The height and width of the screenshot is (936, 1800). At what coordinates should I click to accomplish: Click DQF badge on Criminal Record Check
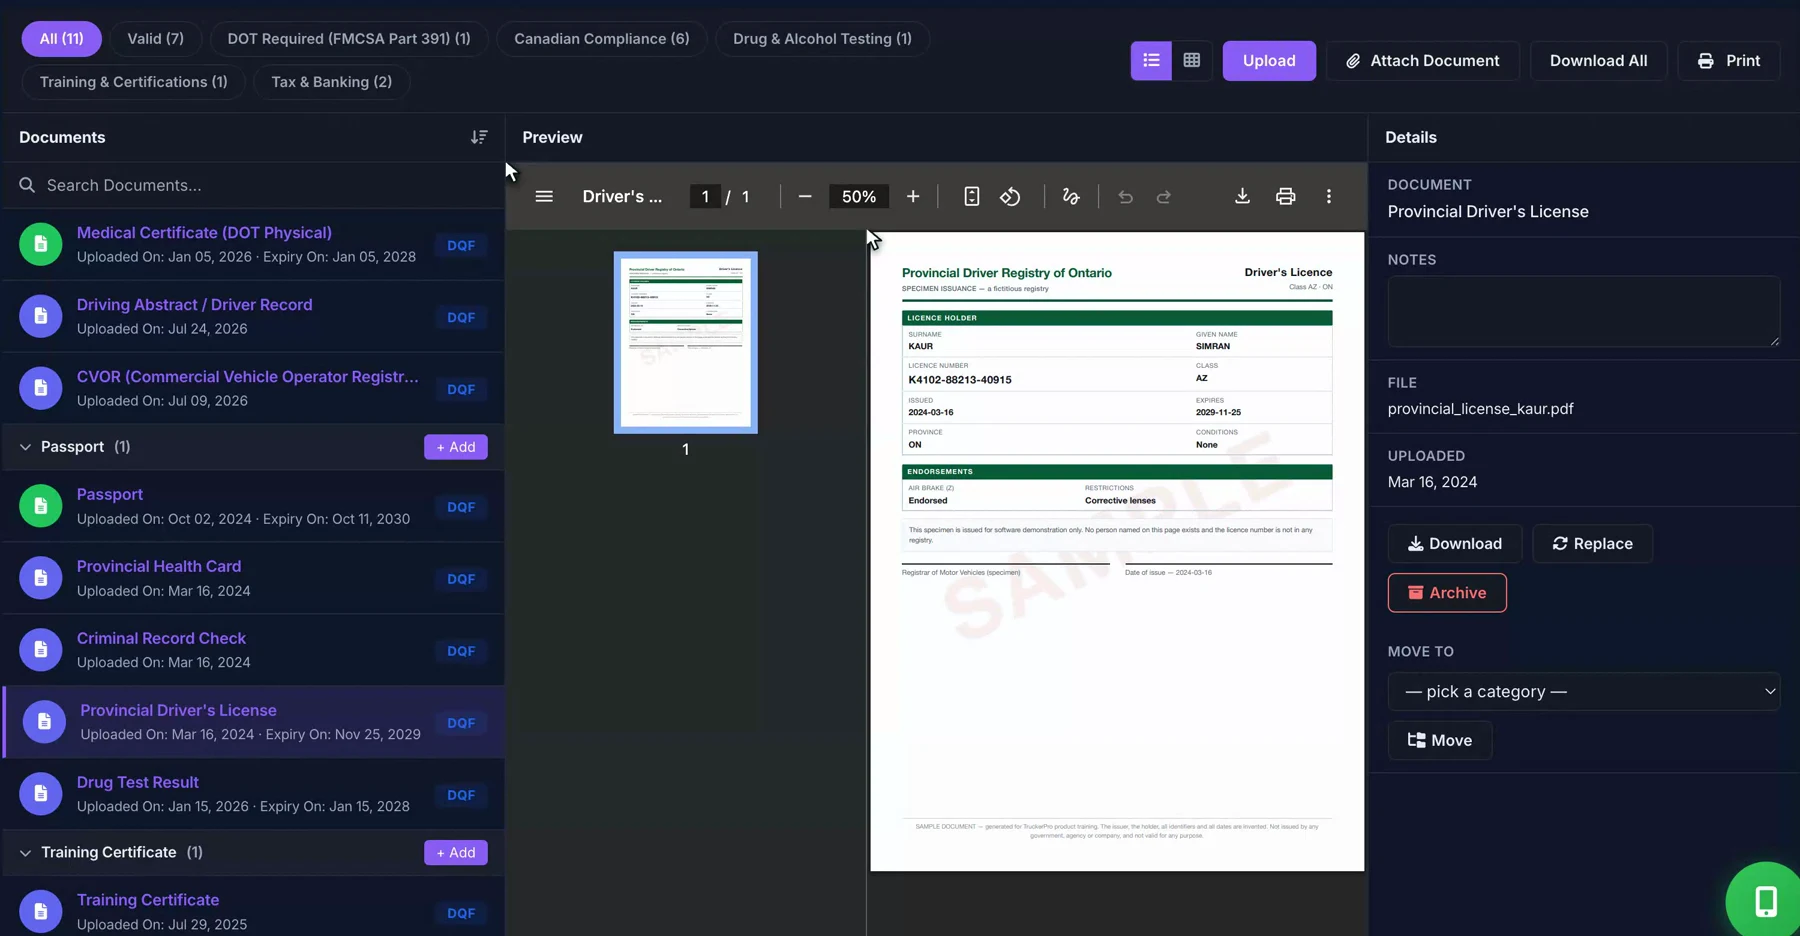pyautogui.click(x=461, y=651)
